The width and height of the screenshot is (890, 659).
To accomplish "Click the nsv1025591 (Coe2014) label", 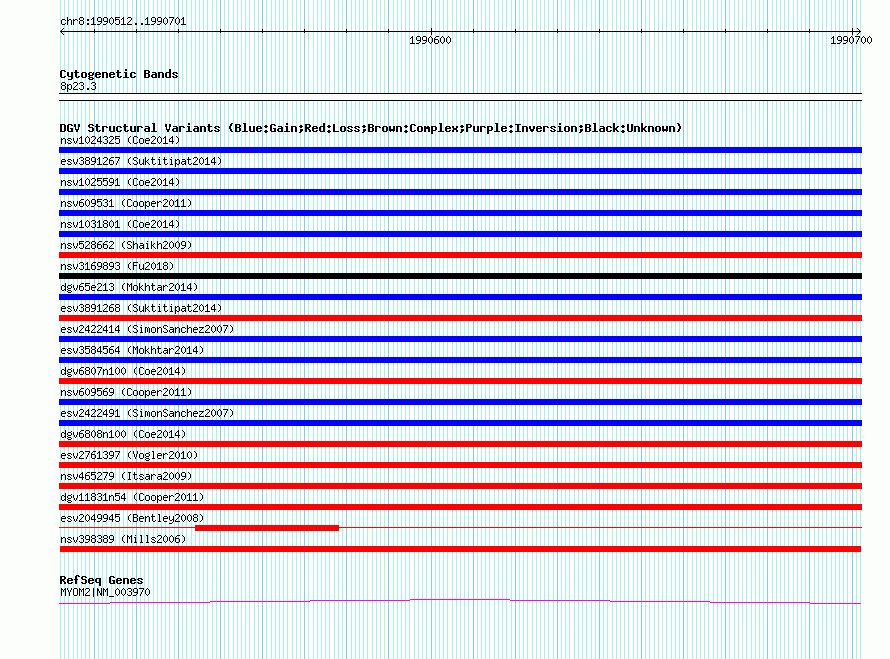I will click(120, 182).
